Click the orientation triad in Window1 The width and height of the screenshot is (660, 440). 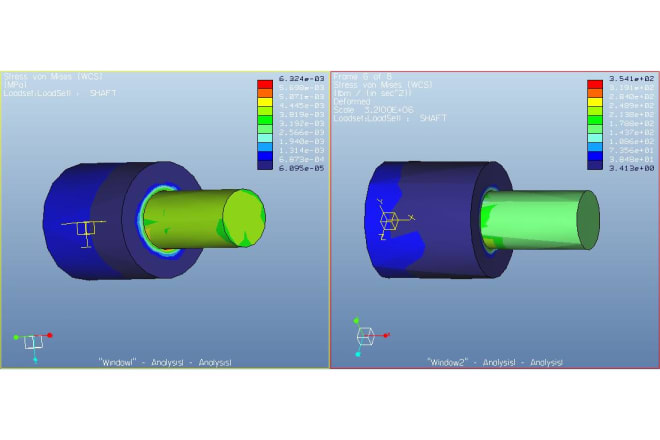tap(33, 341)
